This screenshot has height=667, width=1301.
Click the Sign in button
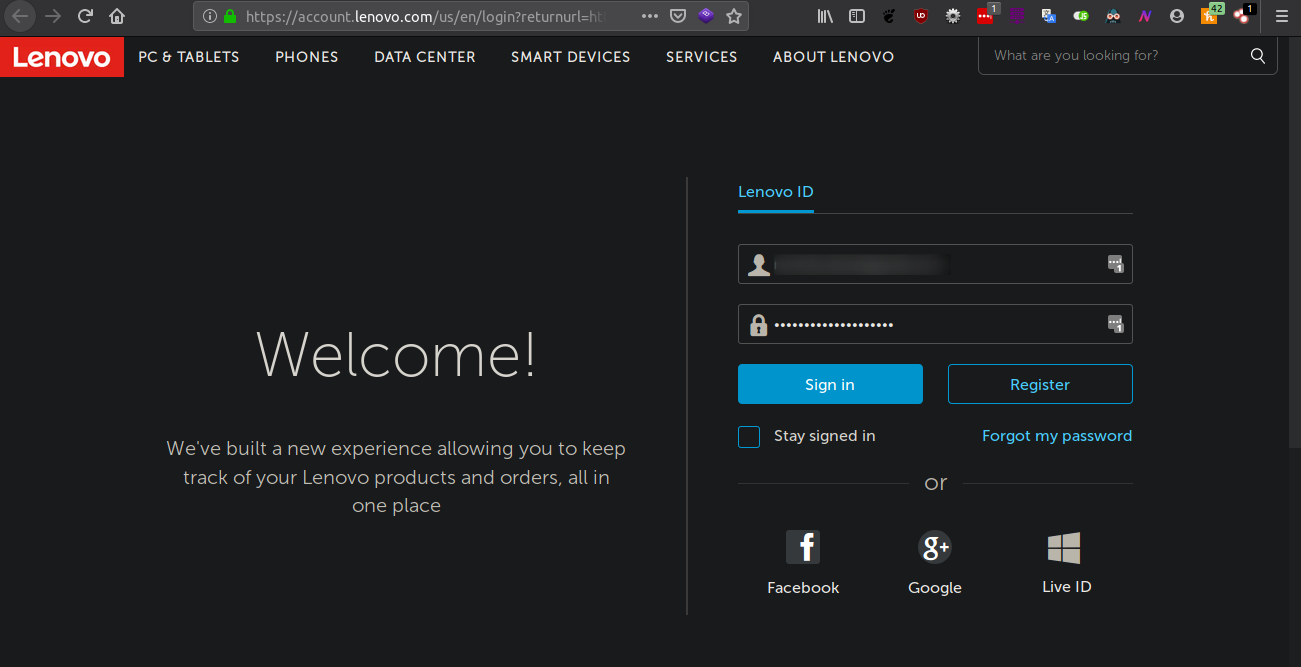(830, 384)
